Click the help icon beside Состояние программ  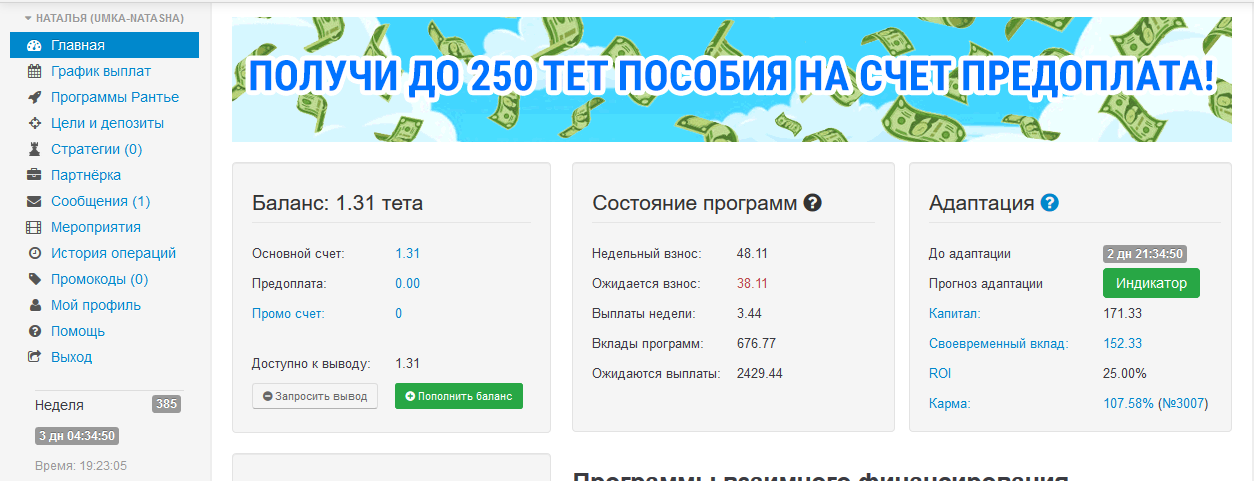(812, 203)
